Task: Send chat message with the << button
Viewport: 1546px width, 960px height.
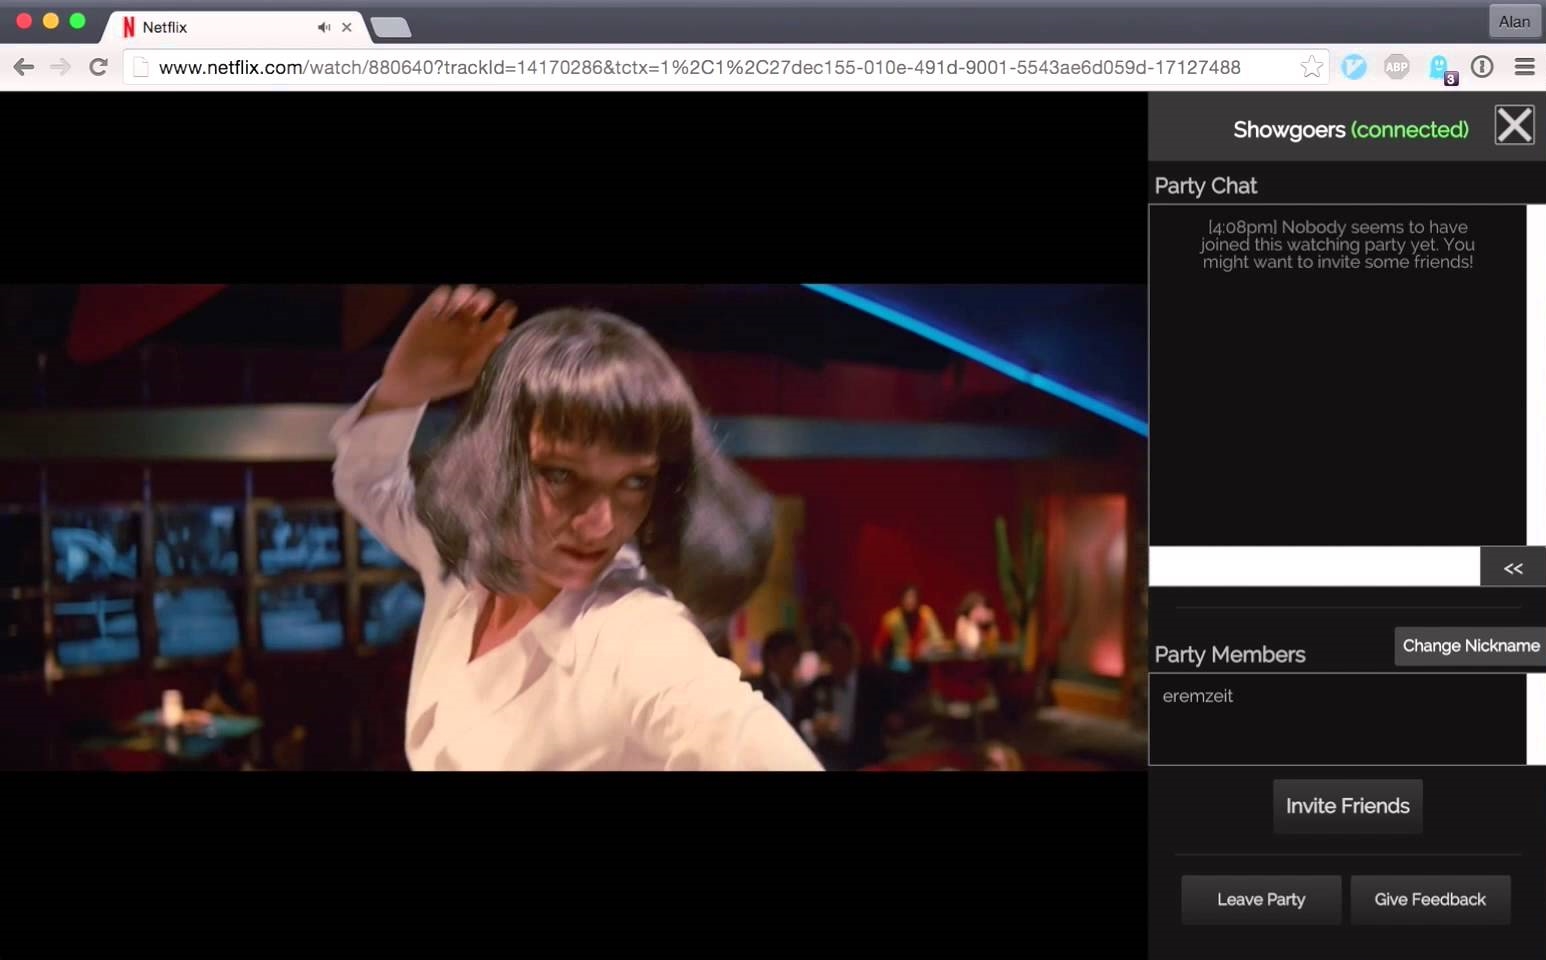Action: pyautogui.click(x=1513, y=567)
